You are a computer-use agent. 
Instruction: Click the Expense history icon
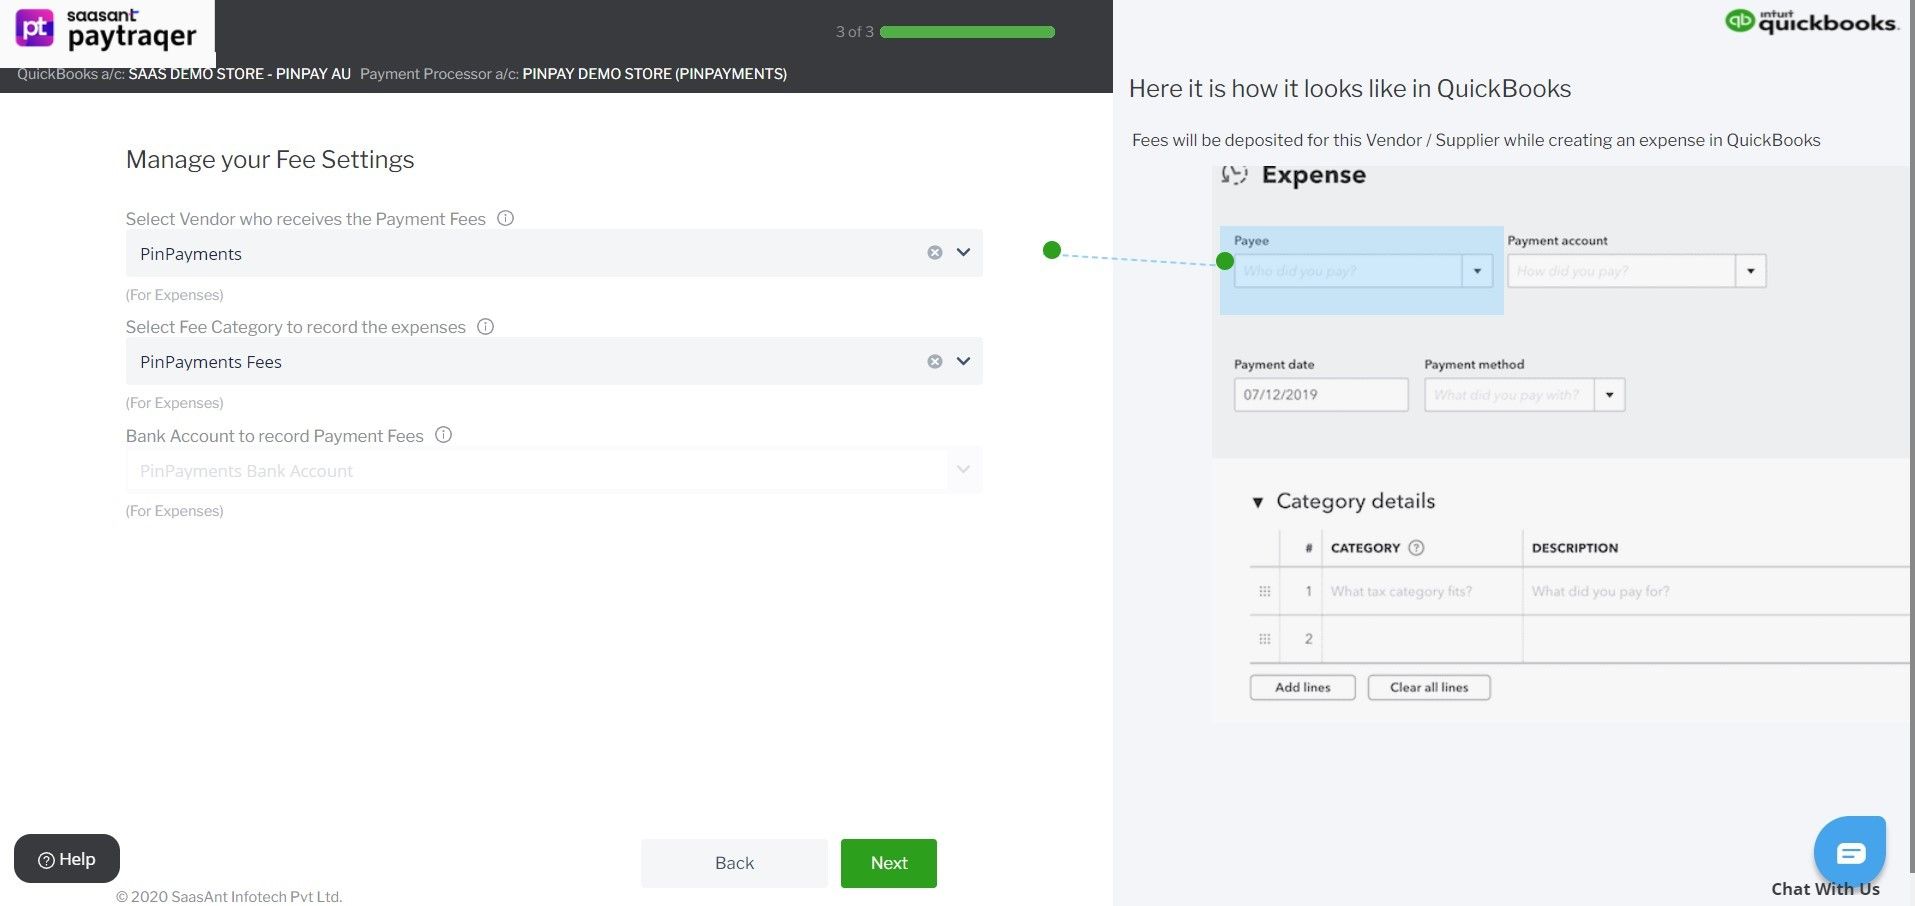tap(1235, 175)
